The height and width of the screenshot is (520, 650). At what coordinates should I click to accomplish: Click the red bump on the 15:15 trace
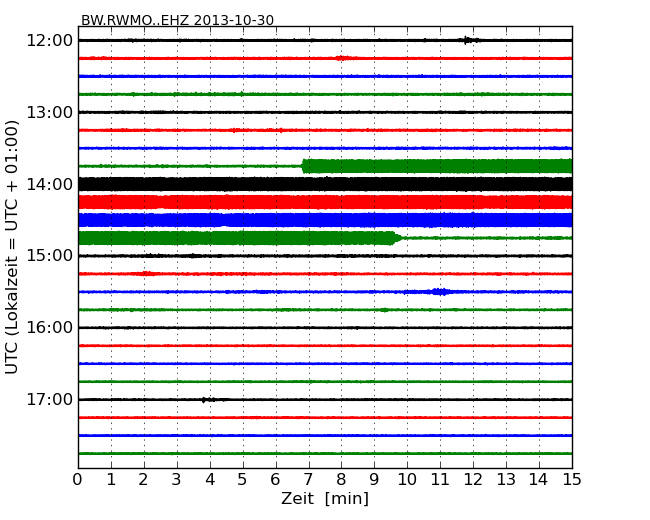coord(146,273)
